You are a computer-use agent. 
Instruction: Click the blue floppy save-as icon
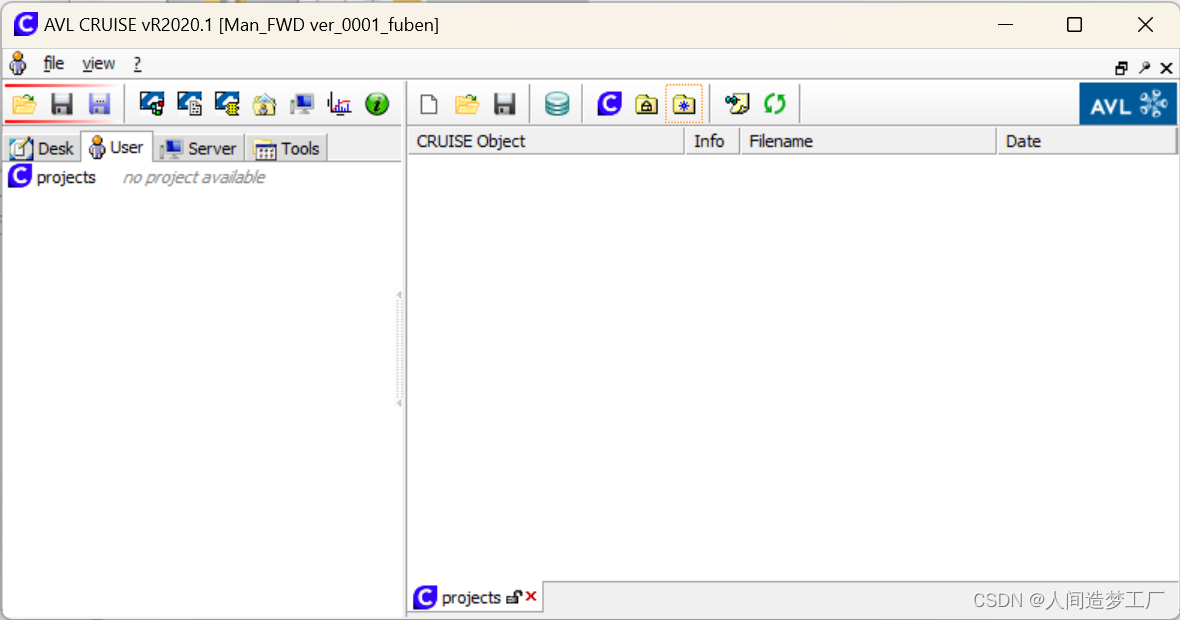[x=99, y=104]
